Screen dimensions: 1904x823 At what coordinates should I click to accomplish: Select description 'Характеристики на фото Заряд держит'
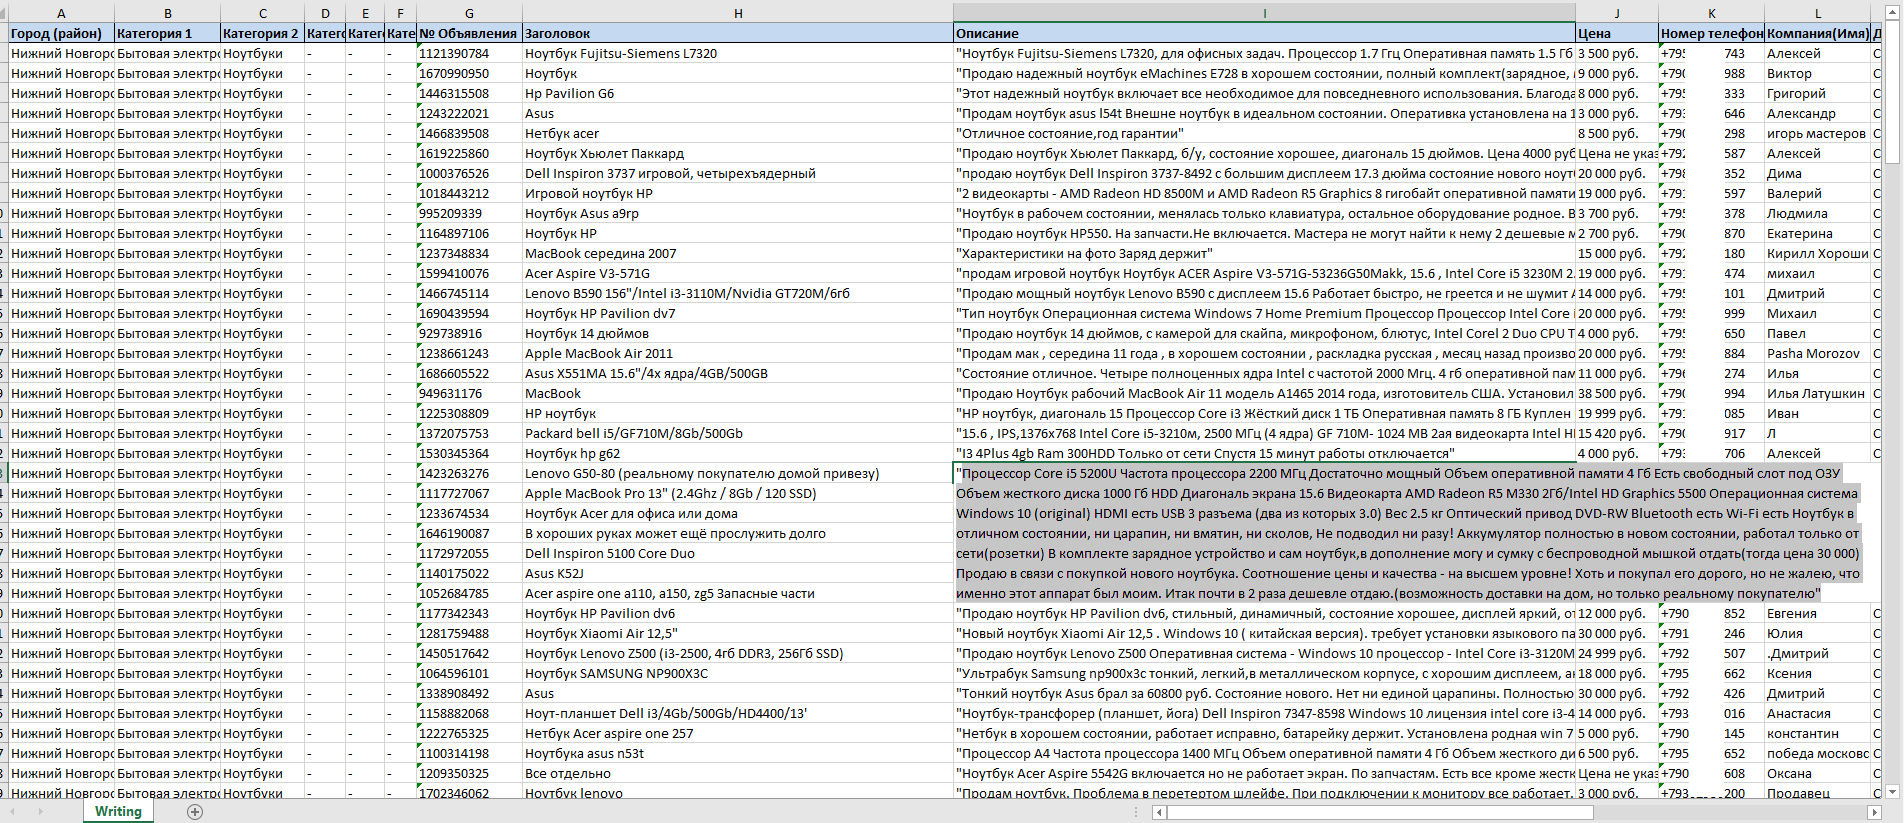click(x=1264, y=253)
